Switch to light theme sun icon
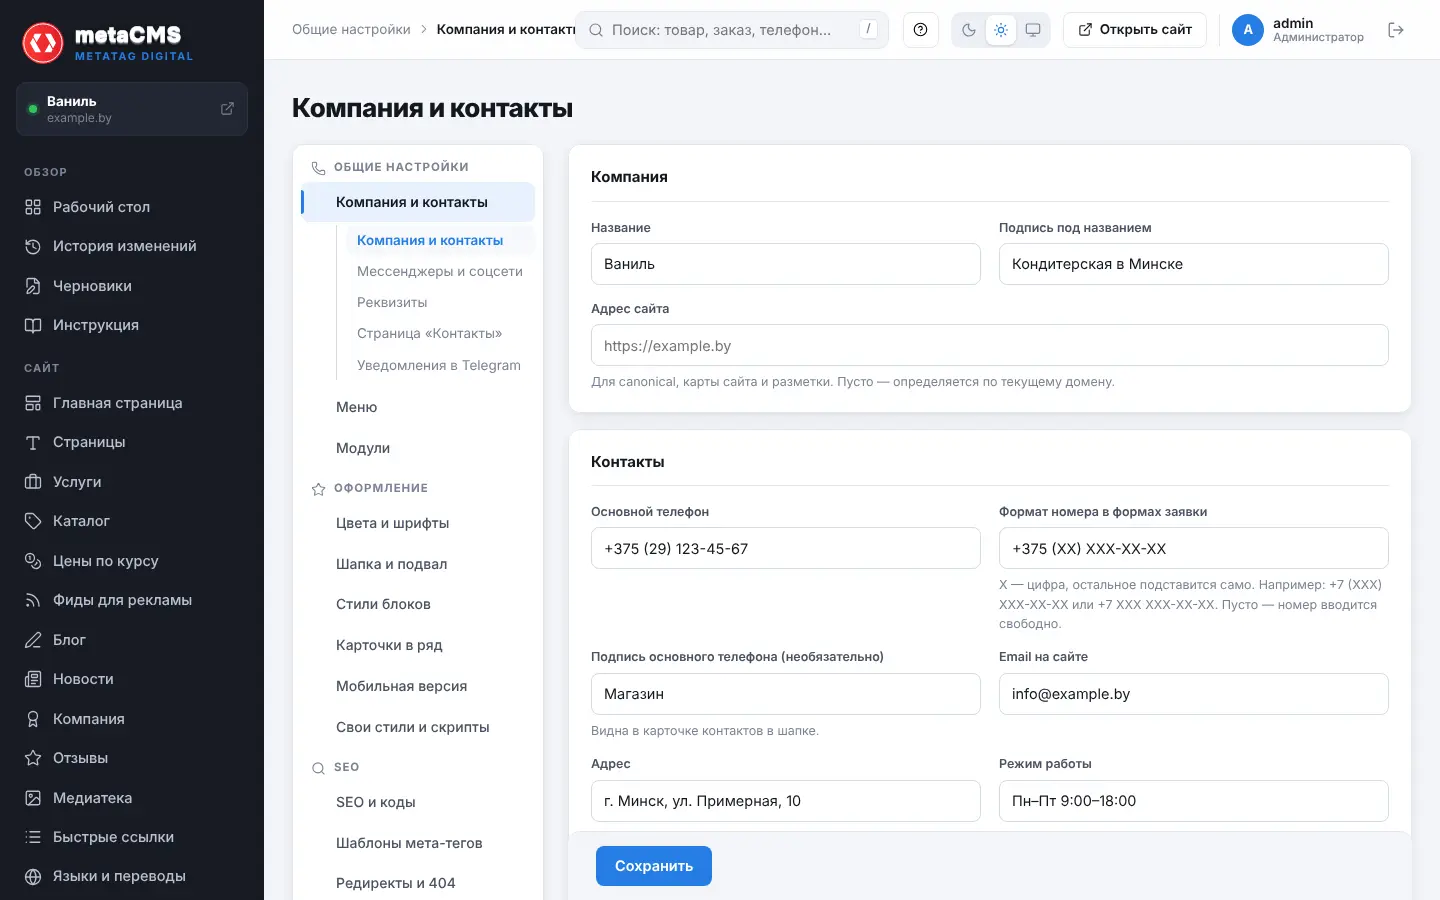This screenshot has height=900, width=1440. pos(1001,30)
